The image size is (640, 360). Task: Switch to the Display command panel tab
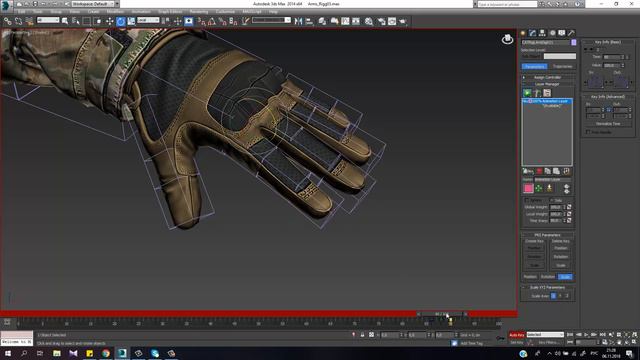[x=562, y=33]
